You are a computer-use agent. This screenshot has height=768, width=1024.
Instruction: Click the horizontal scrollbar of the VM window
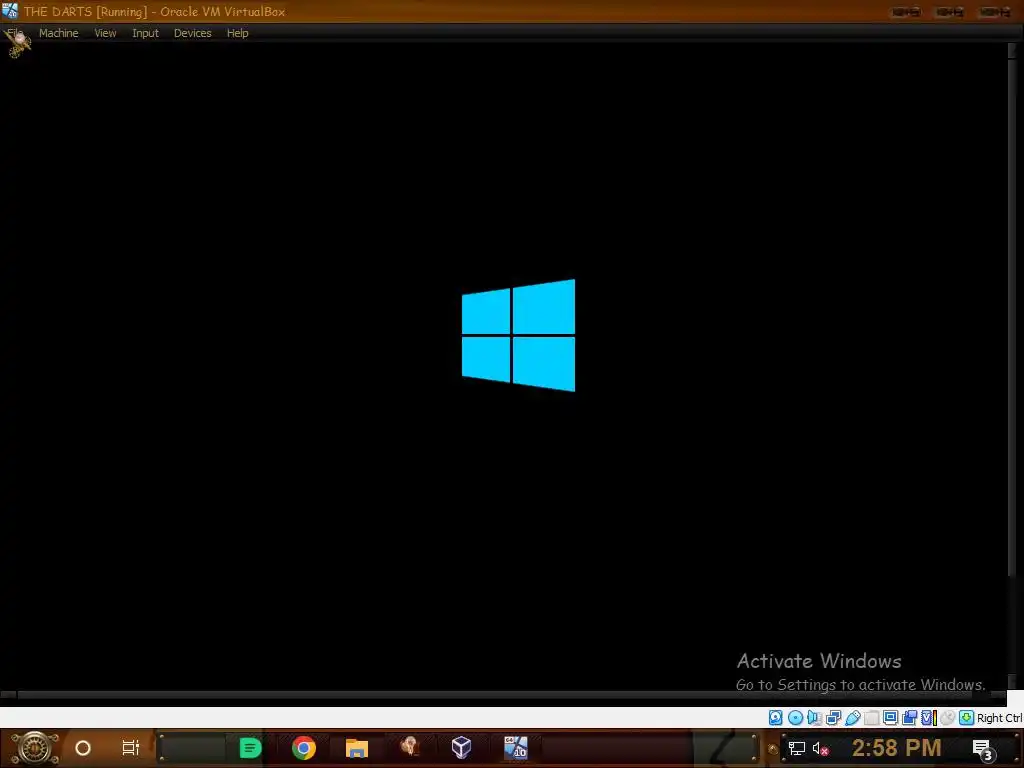pyautogui.click(x=503, y=695)
